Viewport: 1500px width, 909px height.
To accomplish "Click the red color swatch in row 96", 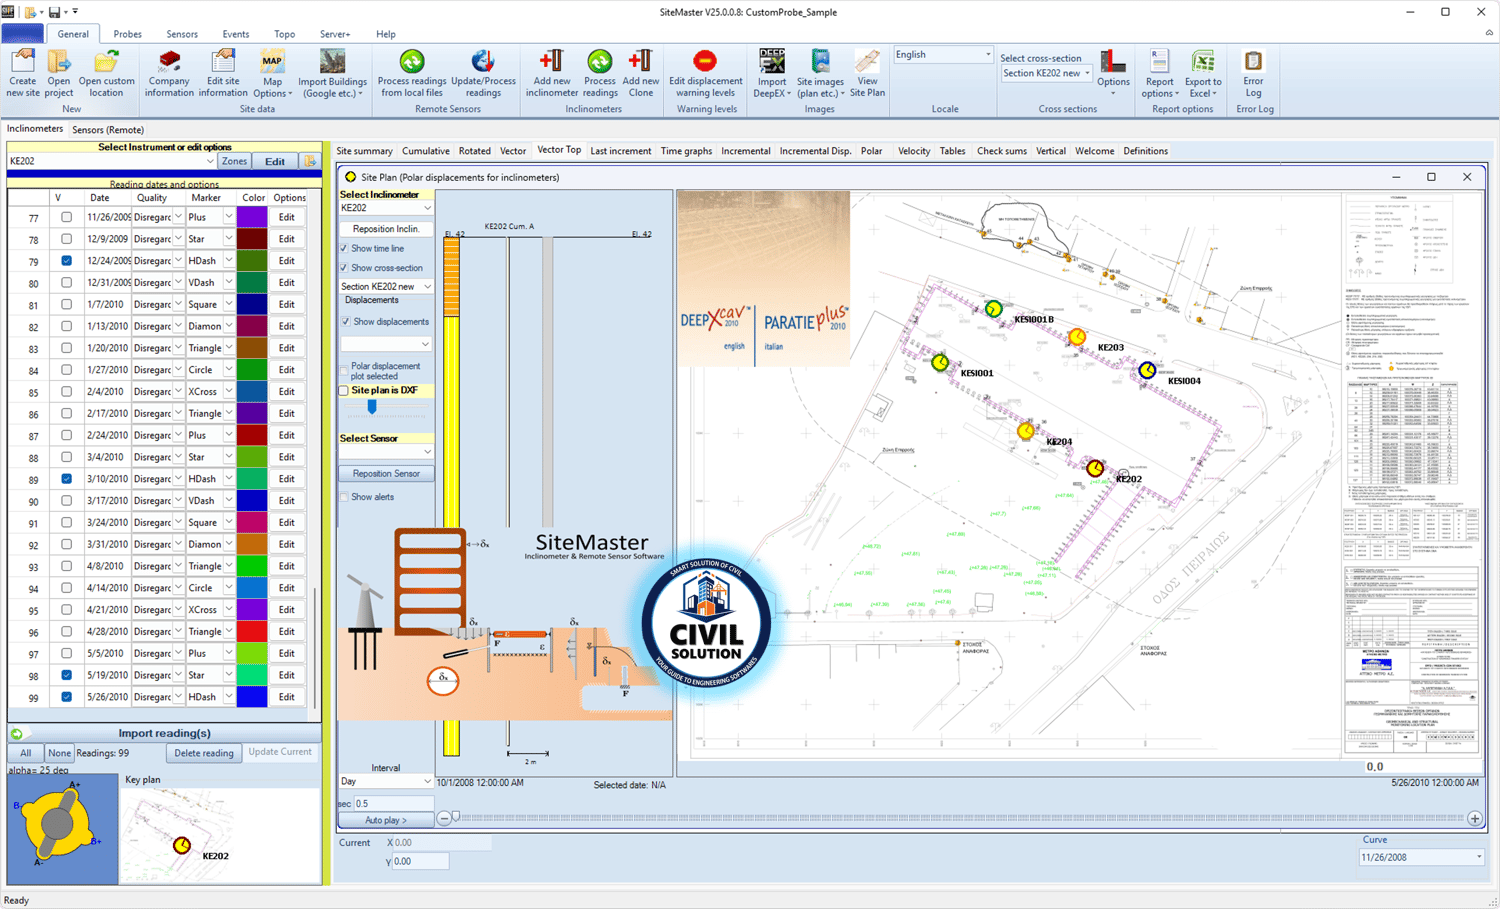I will 252,631.
